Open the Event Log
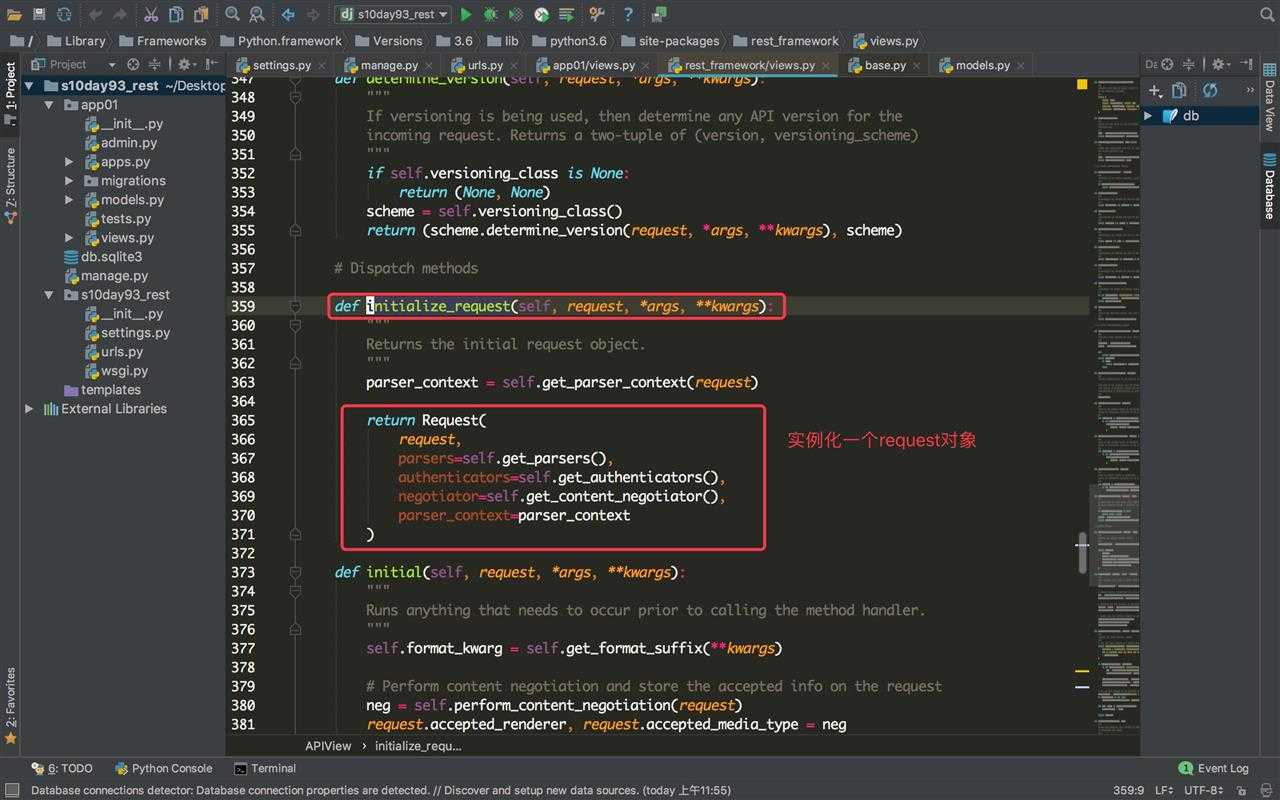Image resolution: width=1280 pixels, height=800 pixels. 1213,768
